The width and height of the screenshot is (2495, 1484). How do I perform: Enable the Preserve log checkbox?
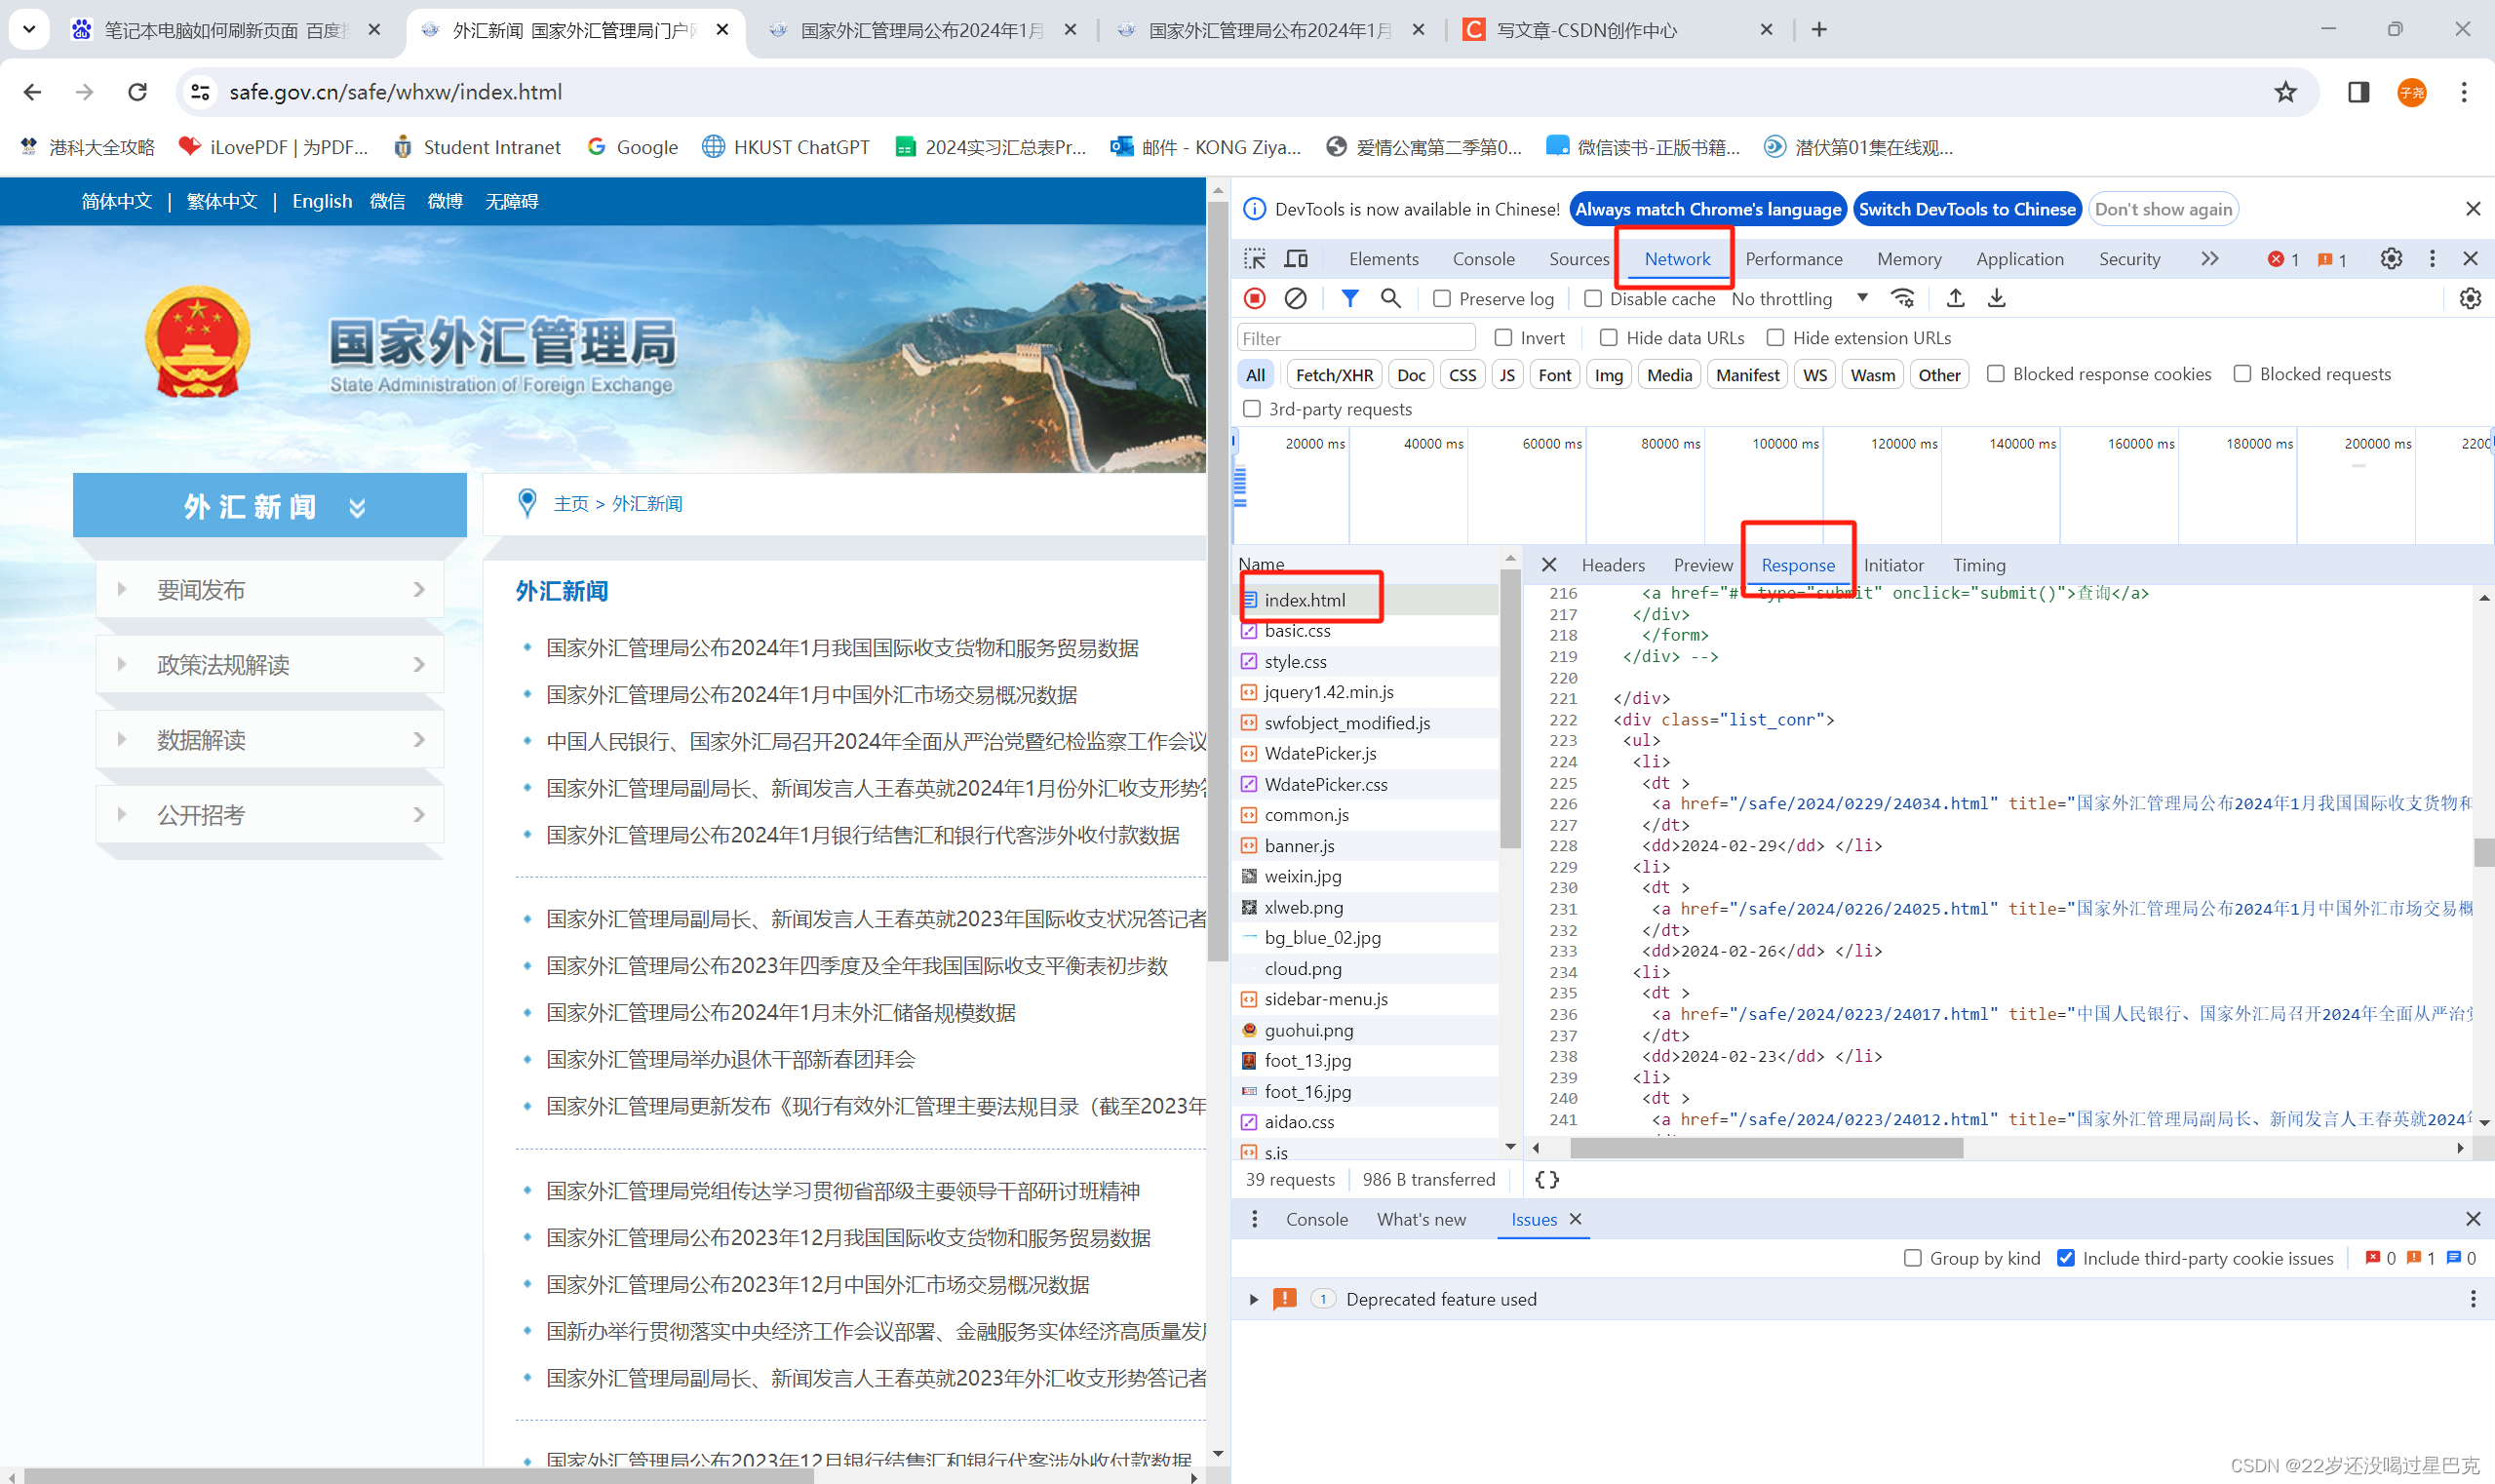pyautogui.click(x=1442, y=298)
